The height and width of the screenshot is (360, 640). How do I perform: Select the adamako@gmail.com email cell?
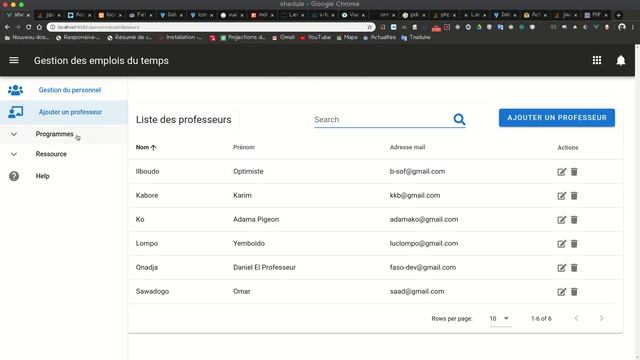(424, 220)
